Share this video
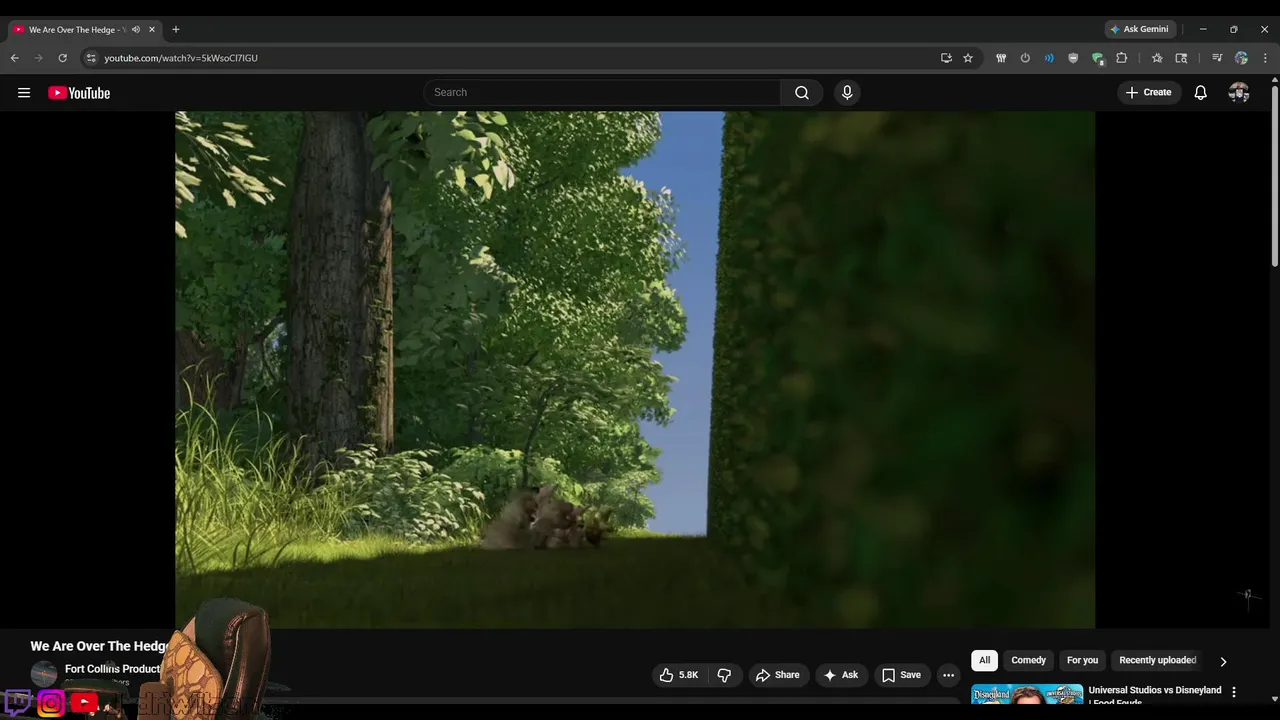 click(x=778, y=675)
